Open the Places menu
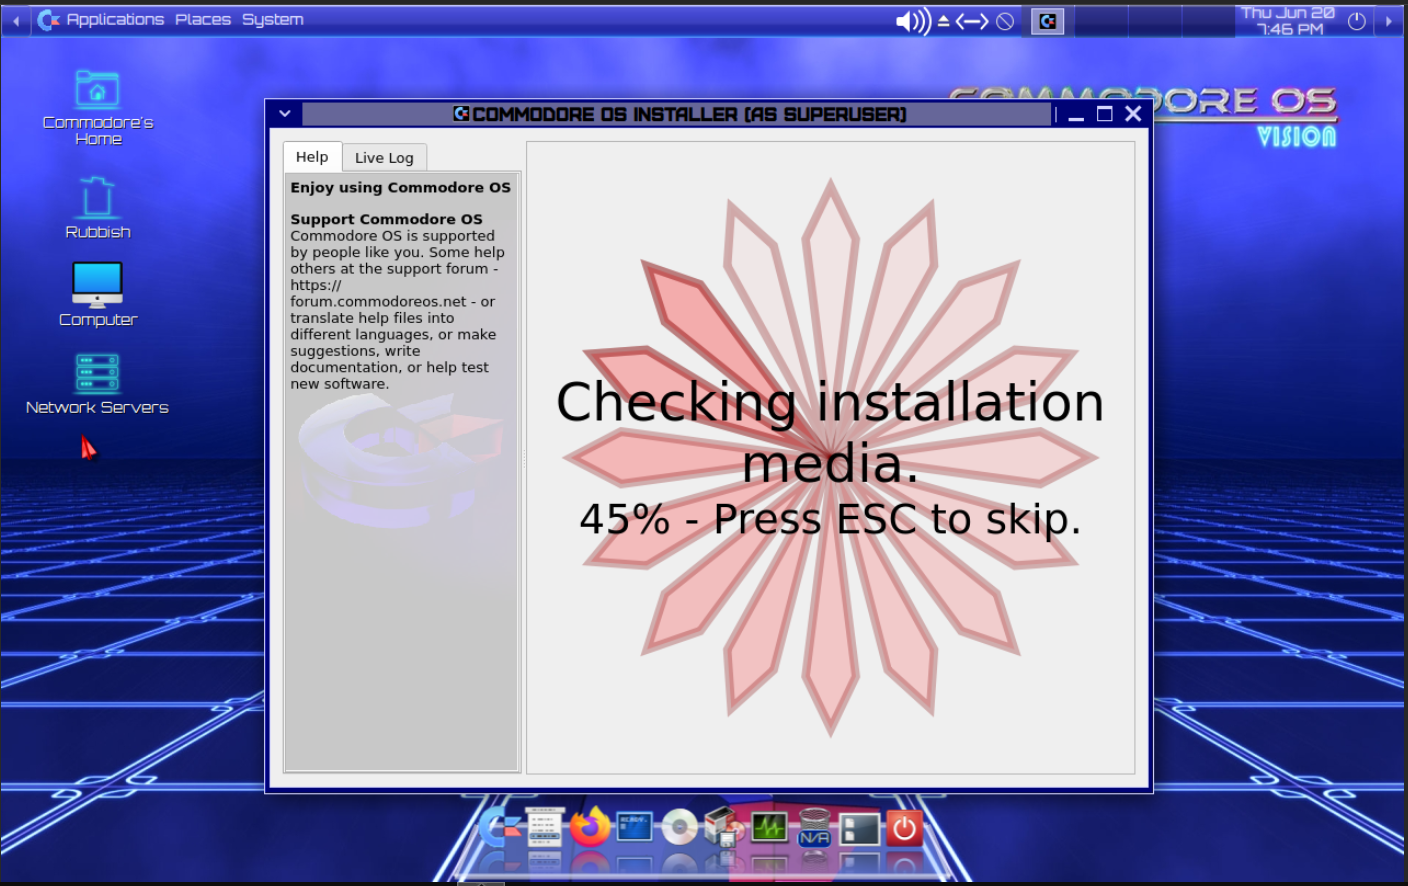The height and width of the screenshot is (886, 1408). pos(203,19)
